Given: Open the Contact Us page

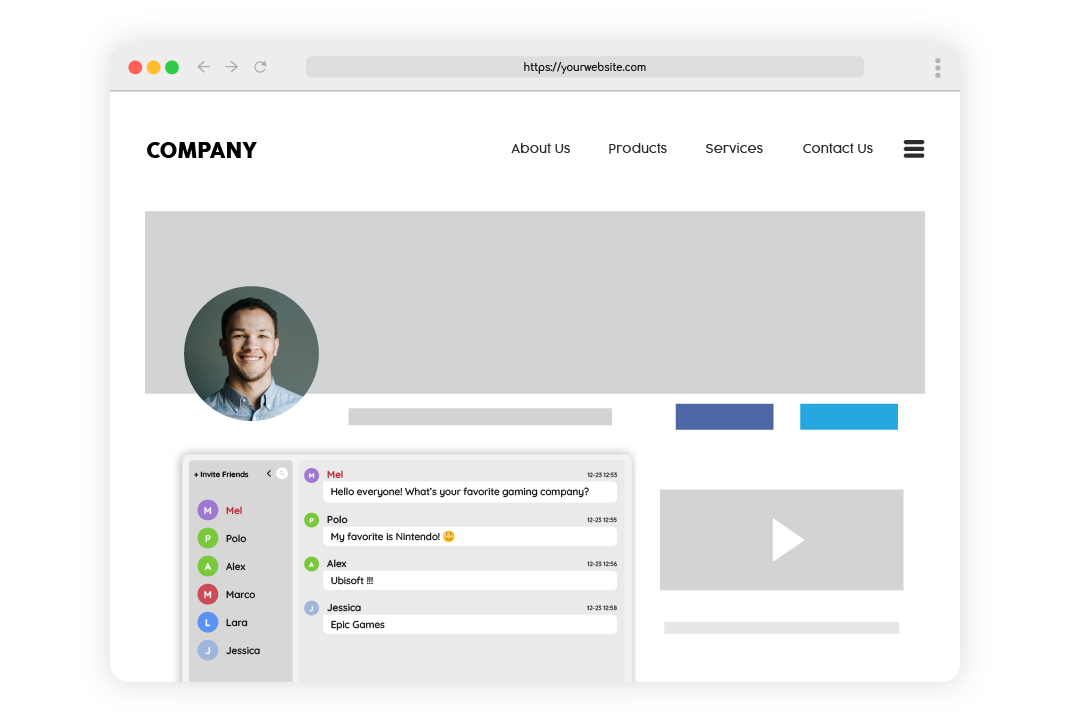Looking at the screenshot, I should coord(837,148).
